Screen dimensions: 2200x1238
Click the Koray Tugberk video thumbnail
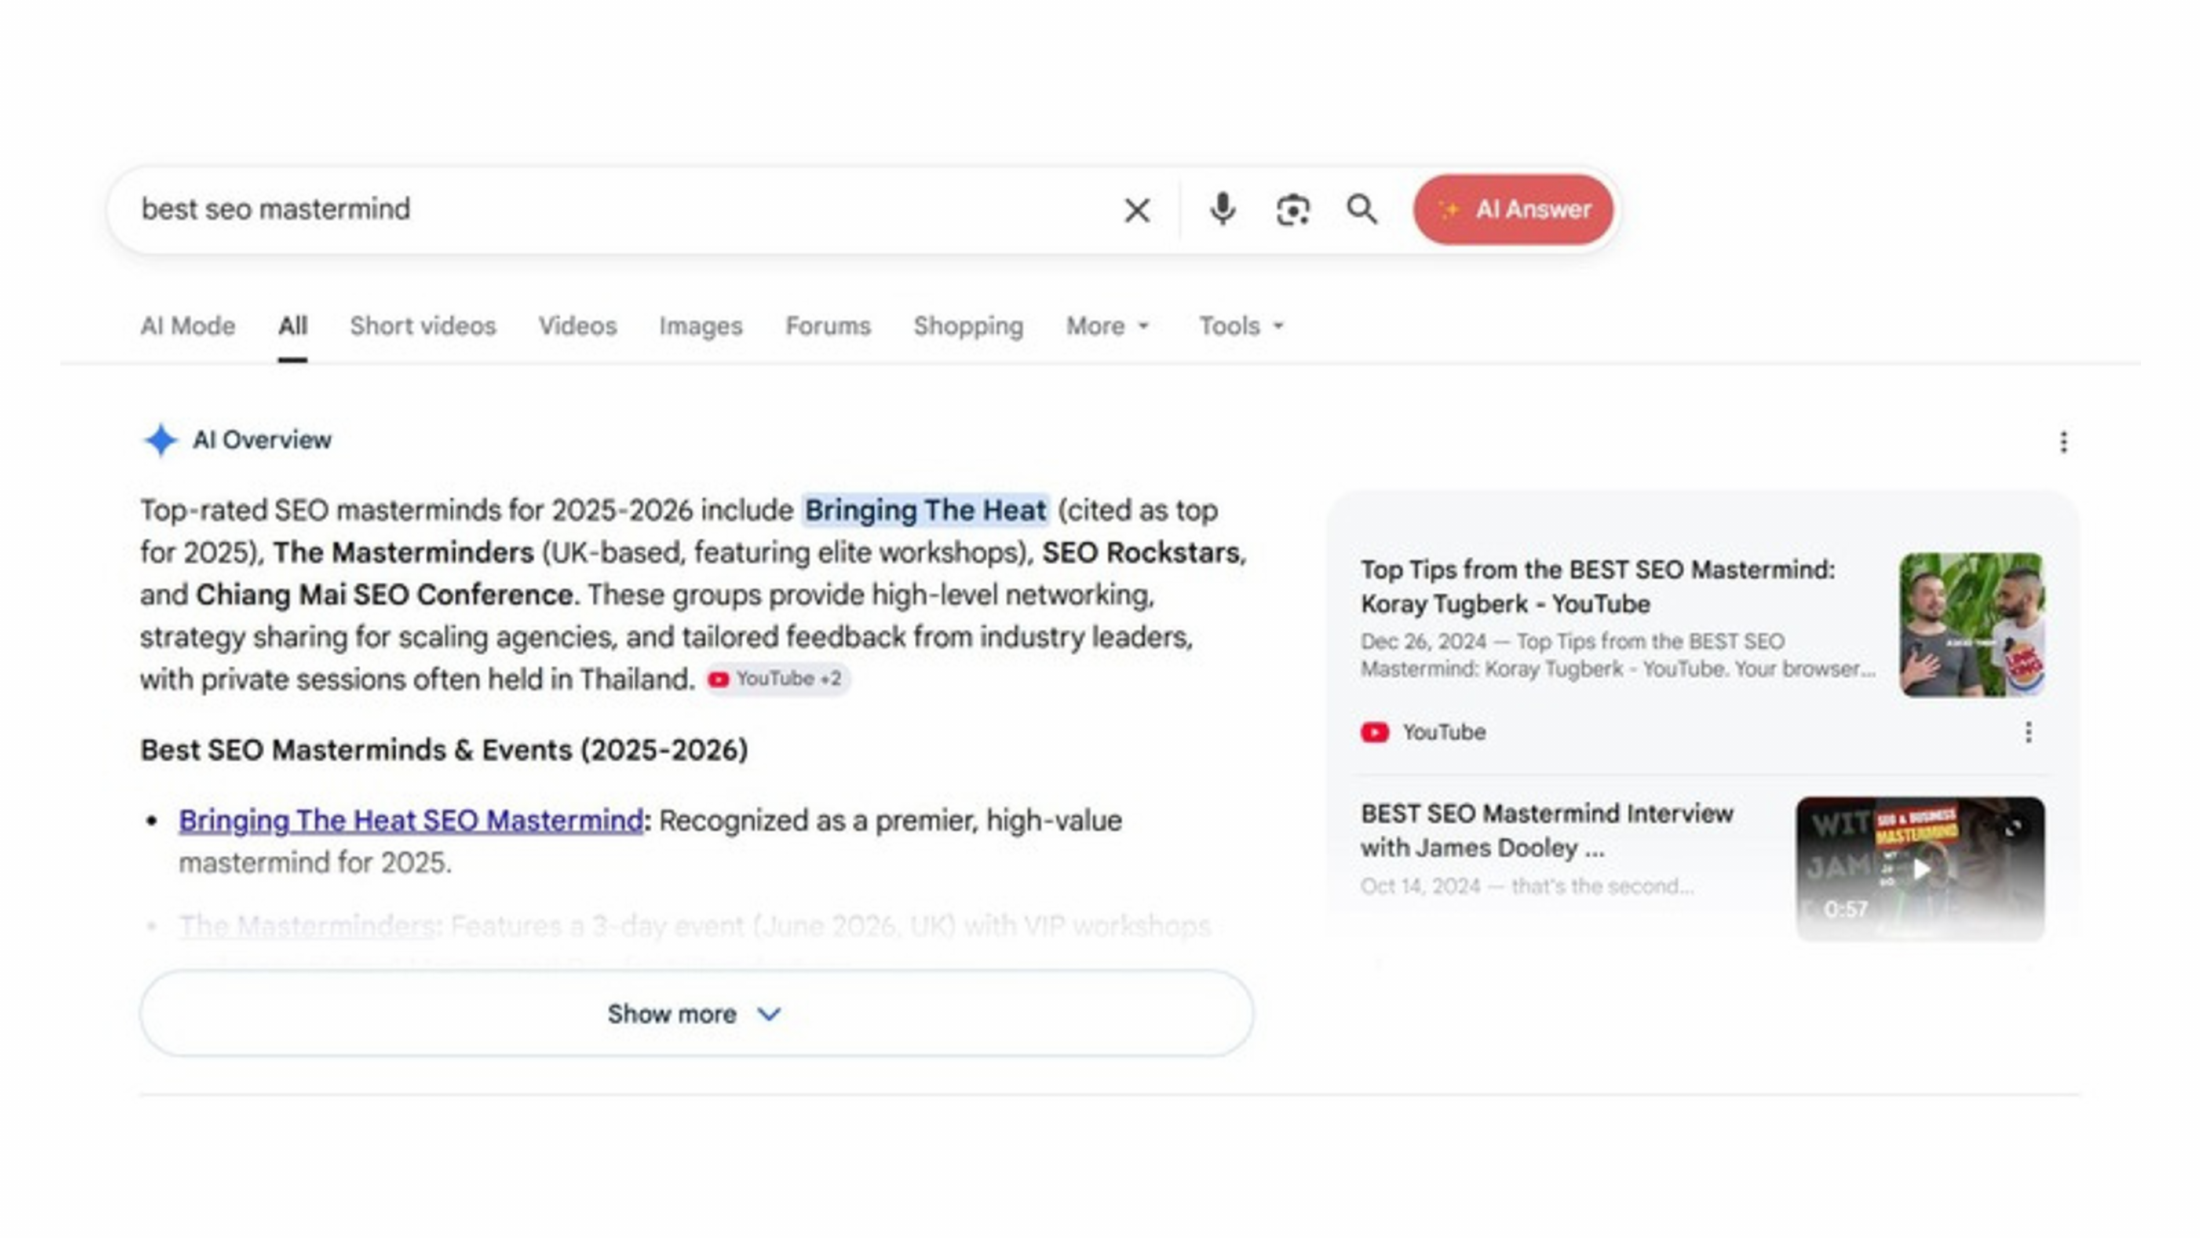pos(1971,625)
